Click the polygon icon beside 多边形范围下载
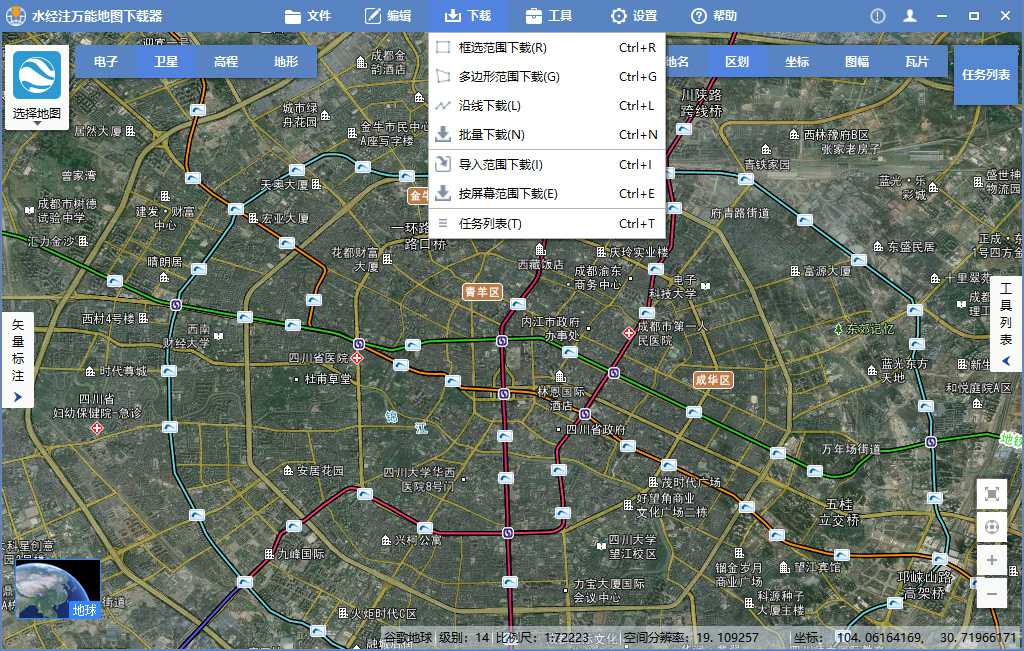The width and height of the screenshot is (1024, 651). coord(443,76)
